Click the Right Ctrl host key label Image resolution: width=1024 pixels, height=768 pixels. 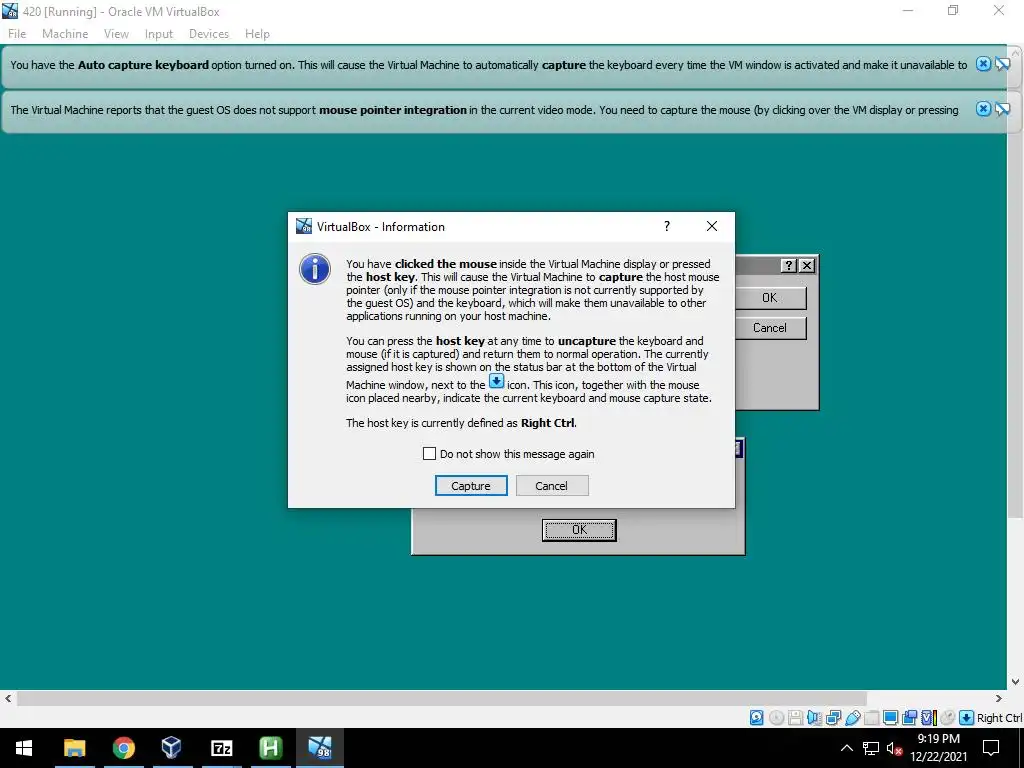click(999, 718)
